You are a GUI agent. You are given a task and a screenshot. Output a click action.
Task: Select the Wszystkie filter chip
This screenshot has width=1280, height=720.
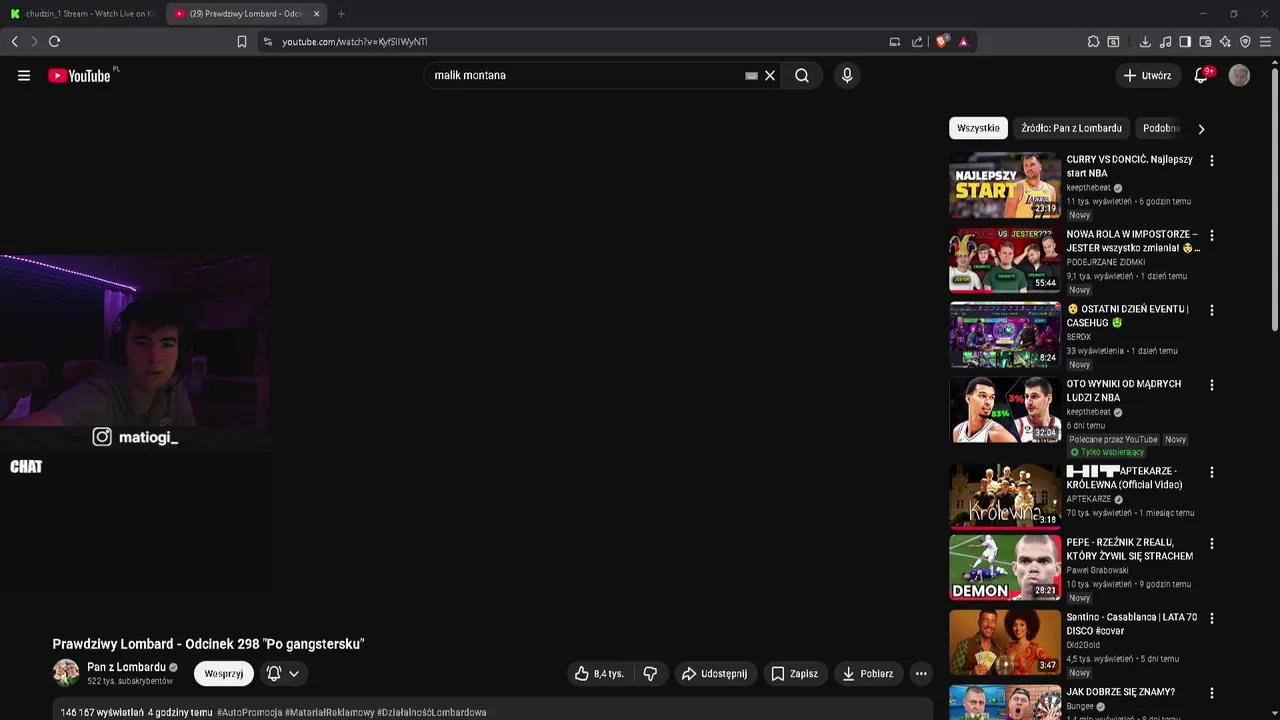click(978, 128)
